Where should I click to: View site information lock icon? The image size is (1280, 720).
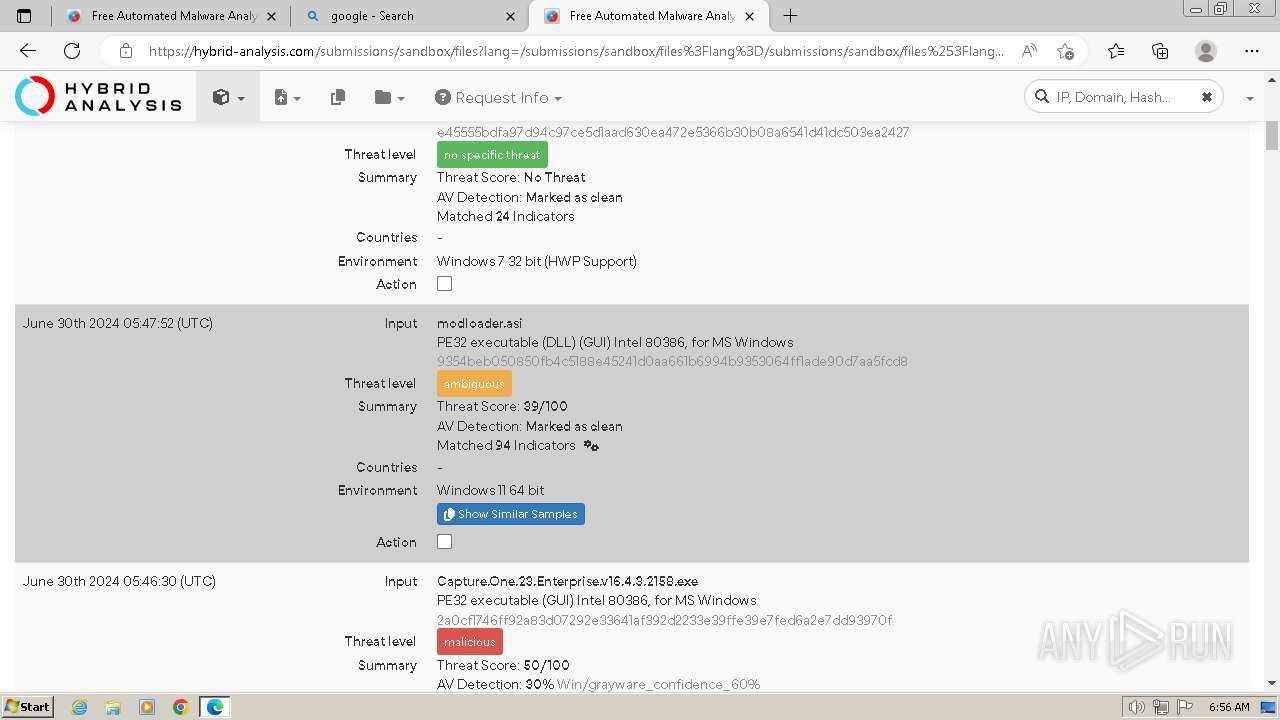coord(125,51)
